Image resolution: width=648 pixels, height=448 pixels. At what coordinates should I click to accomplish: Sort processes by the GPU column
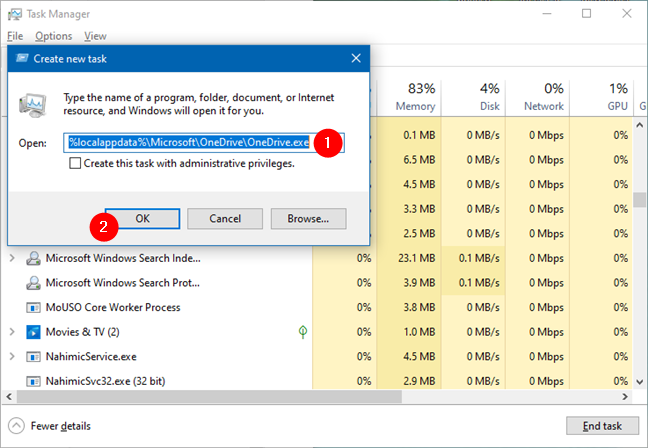pyautogui.click(x=602, y=98)
